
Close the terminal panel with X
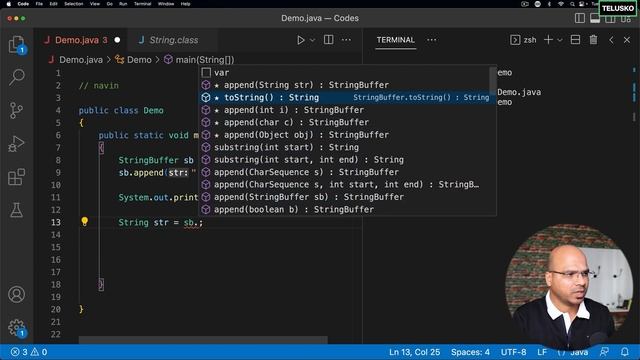click(x=627, y=40)
